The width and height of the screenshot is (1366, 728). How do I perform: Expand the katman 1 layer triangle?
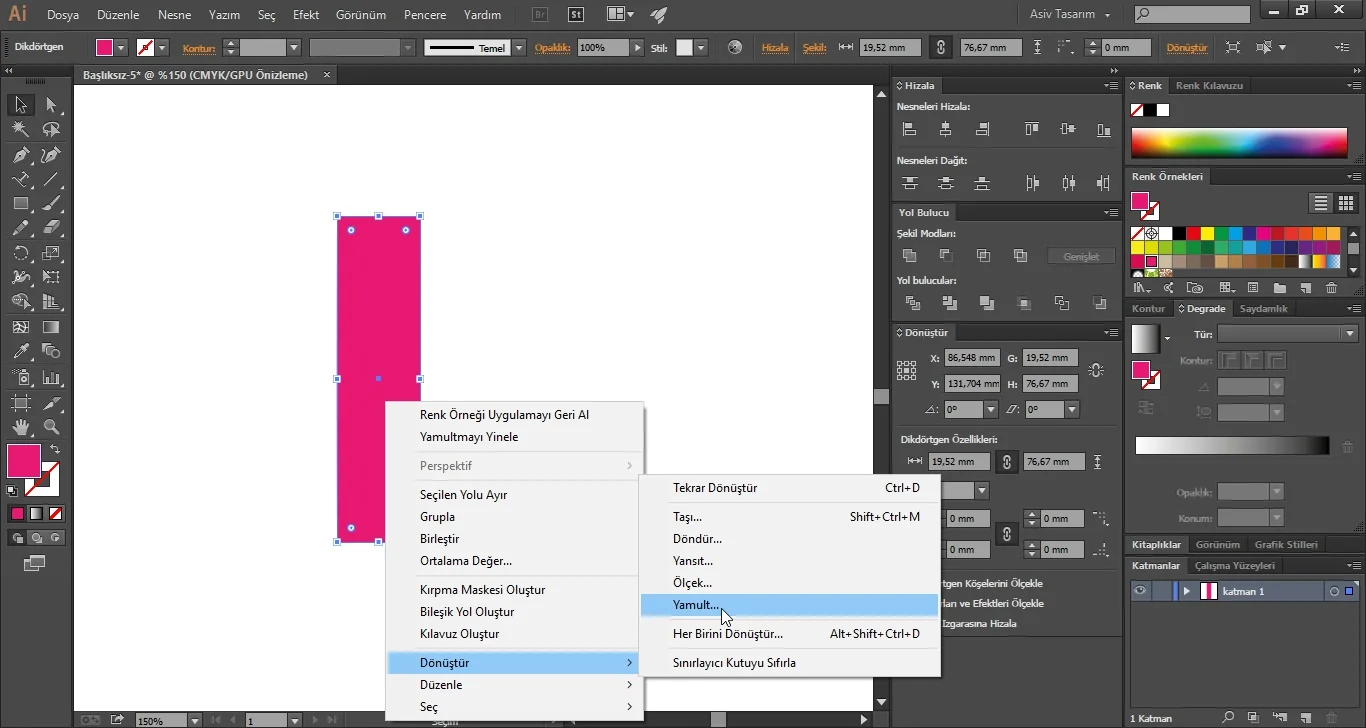tap(1187, 591)
